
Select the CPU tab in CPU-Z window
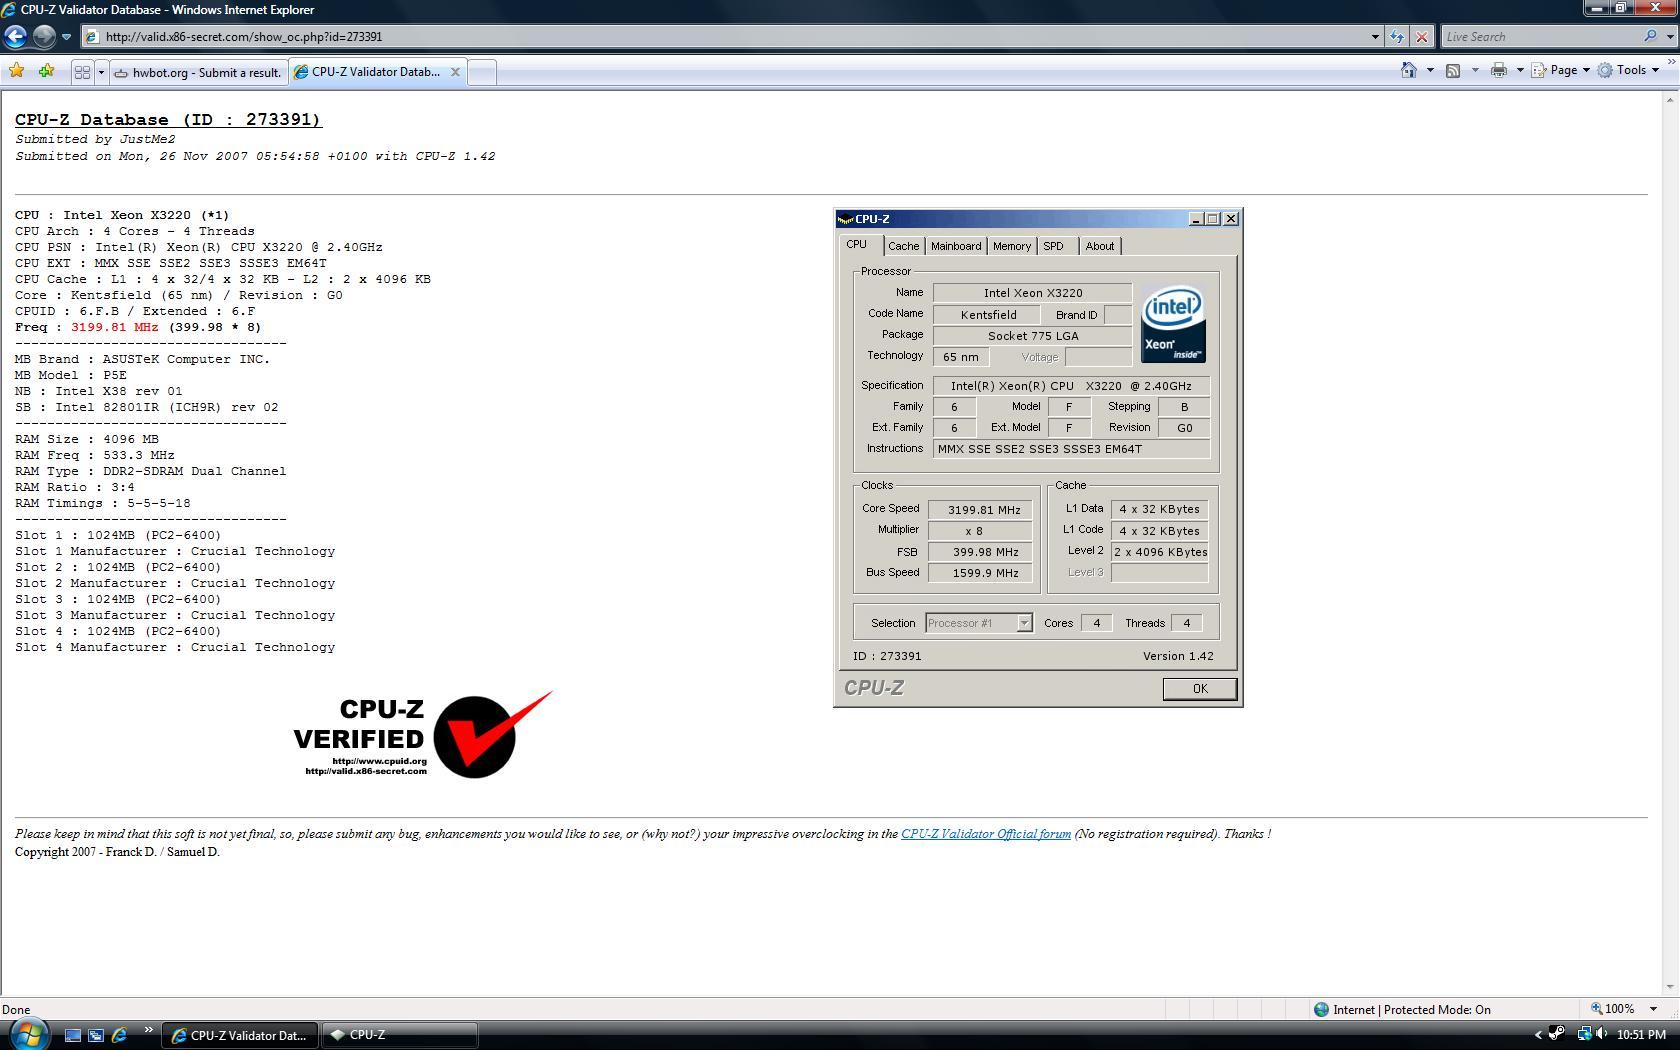tap(857, 245)
